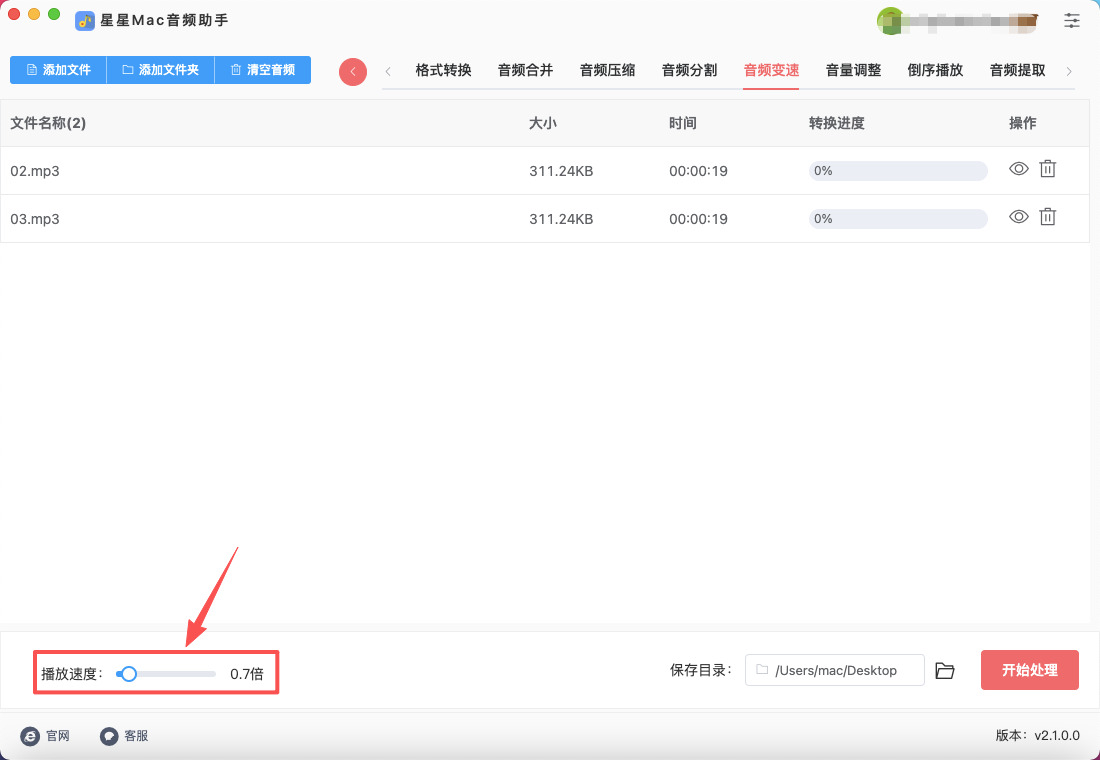Switch to the 音频合并 tab

point(525,70)
